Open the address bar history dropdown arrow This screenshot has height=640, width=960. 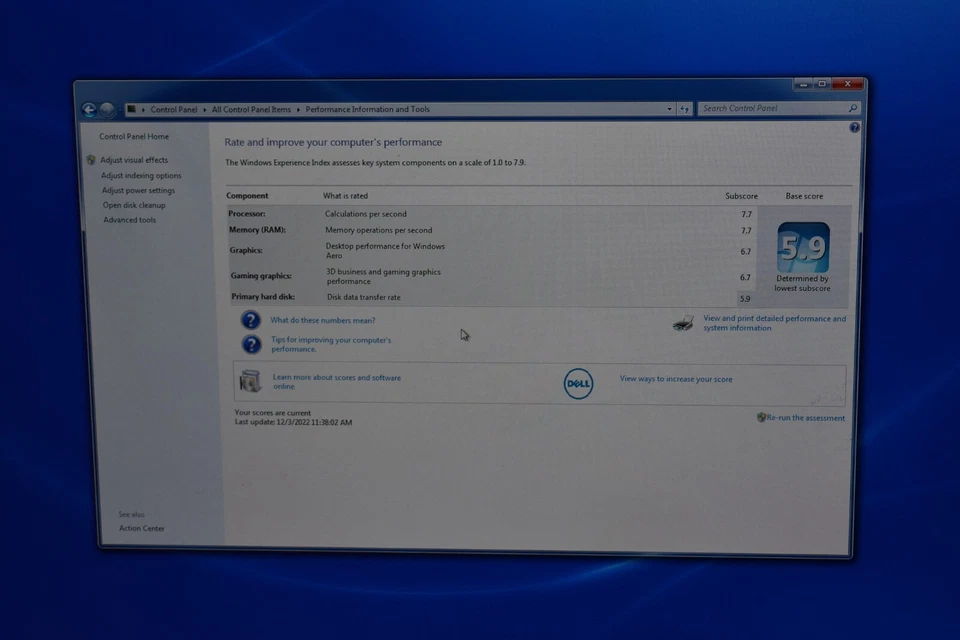coord(670,109)
